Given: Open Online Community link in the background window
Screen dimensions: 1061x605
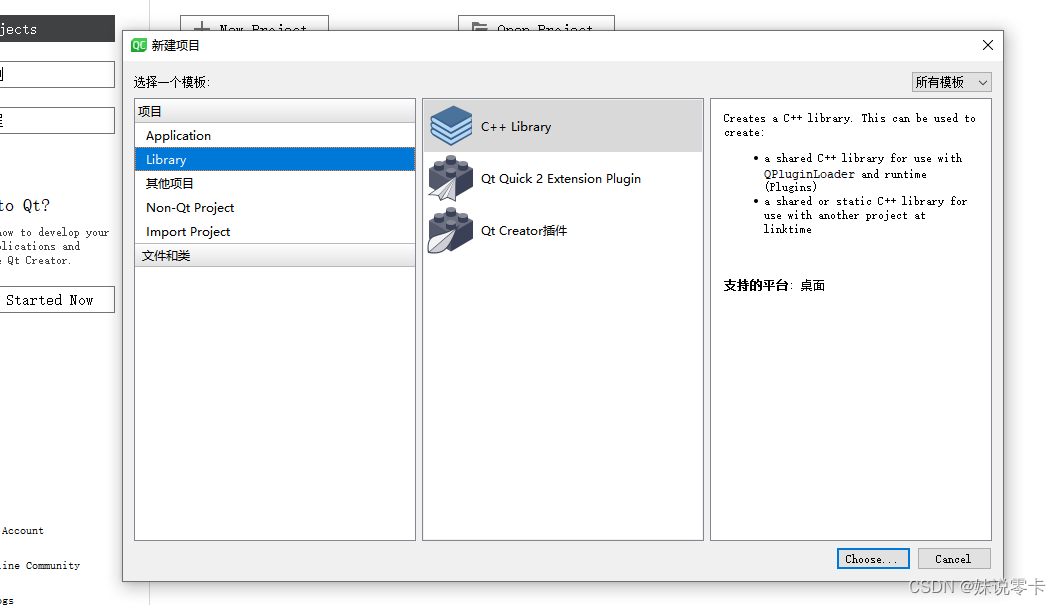Looking at the screenshot, I should coord(40,566).
